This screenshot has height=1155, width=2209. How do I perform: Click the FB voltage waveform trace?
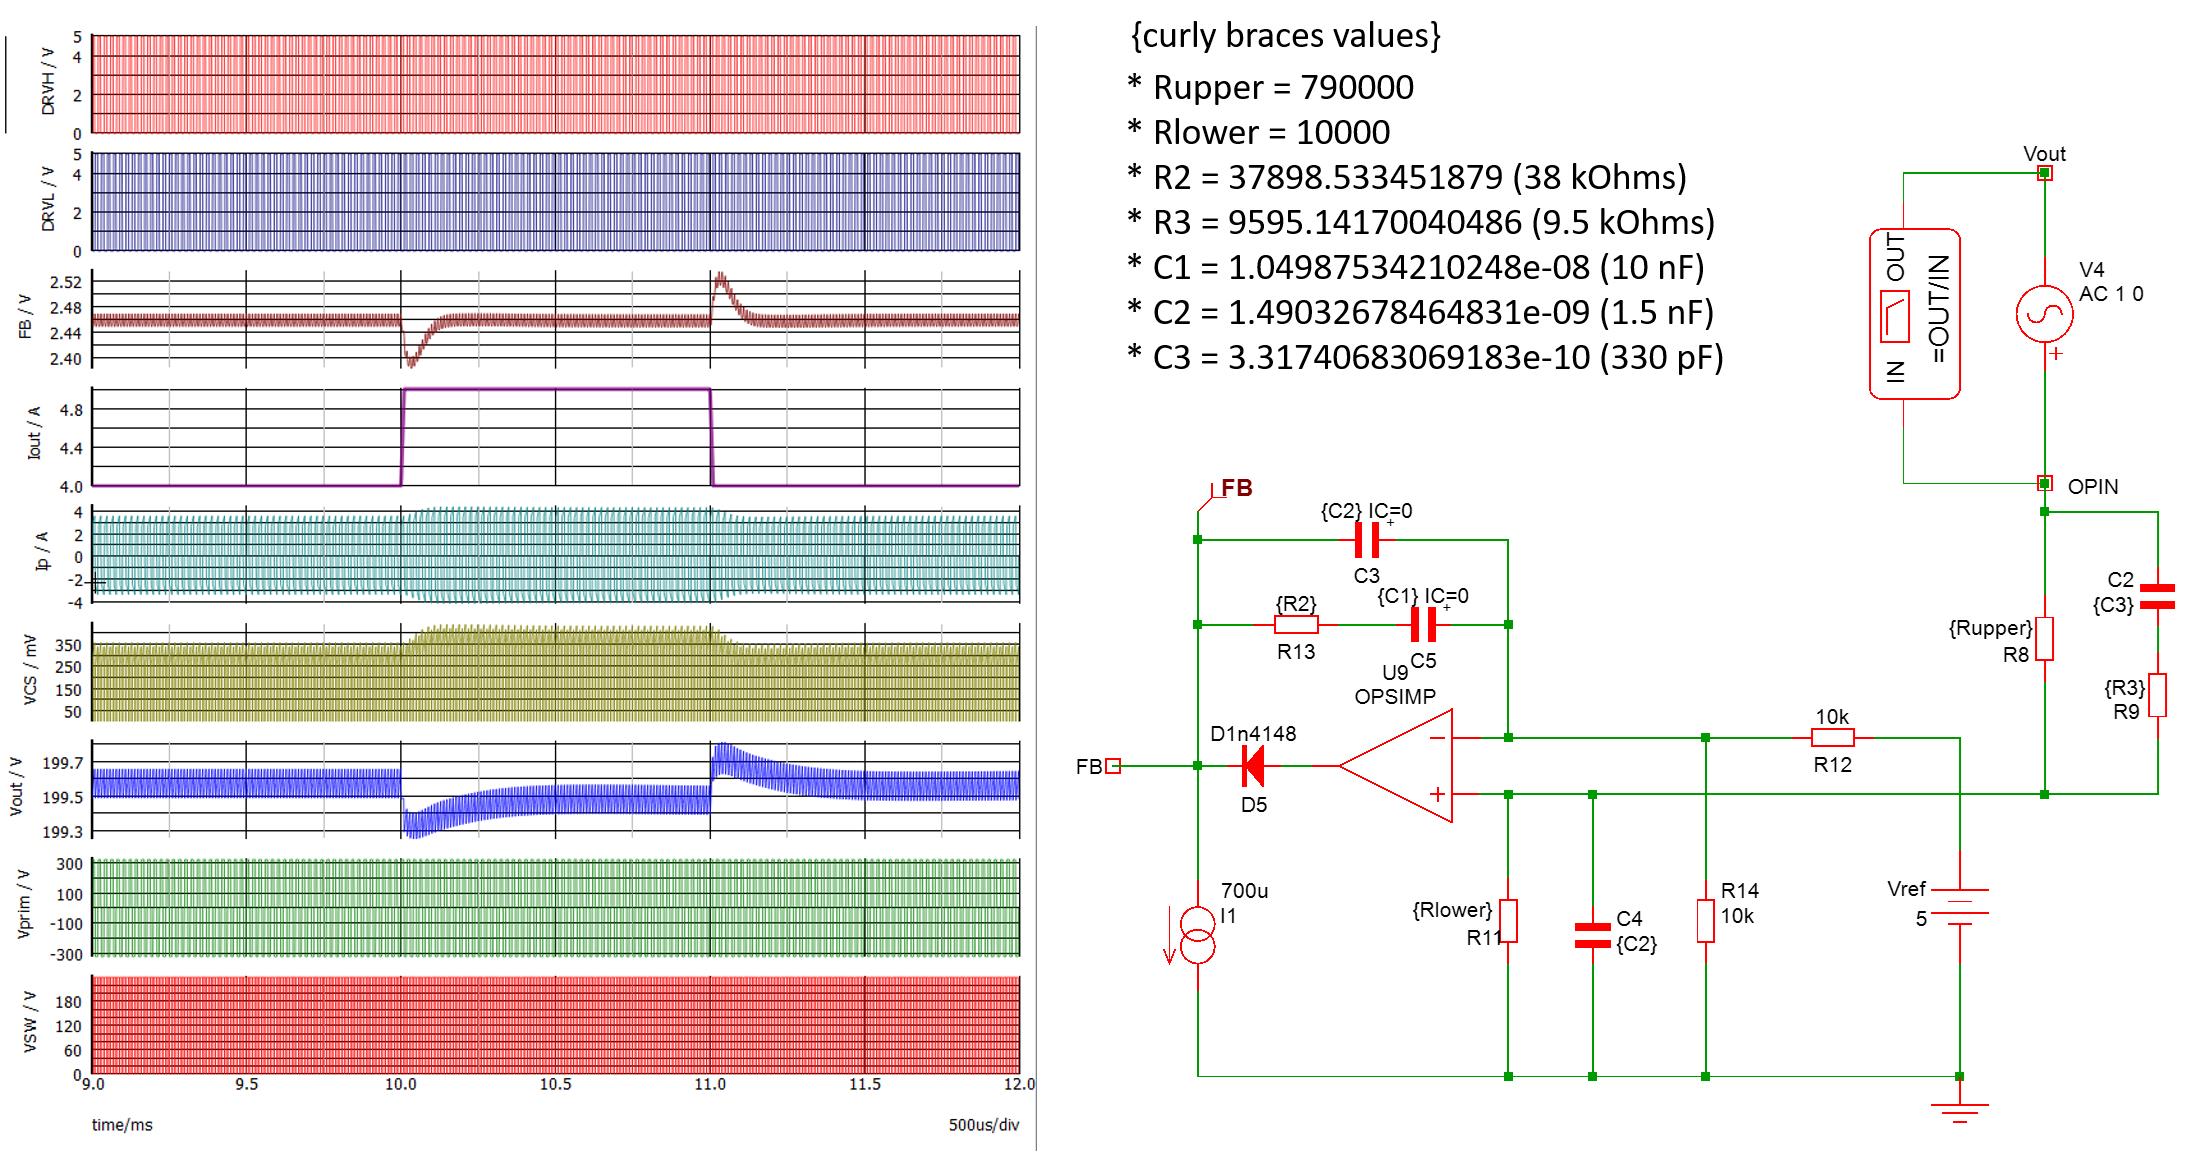pyautogui.click(x=556, y=321)
